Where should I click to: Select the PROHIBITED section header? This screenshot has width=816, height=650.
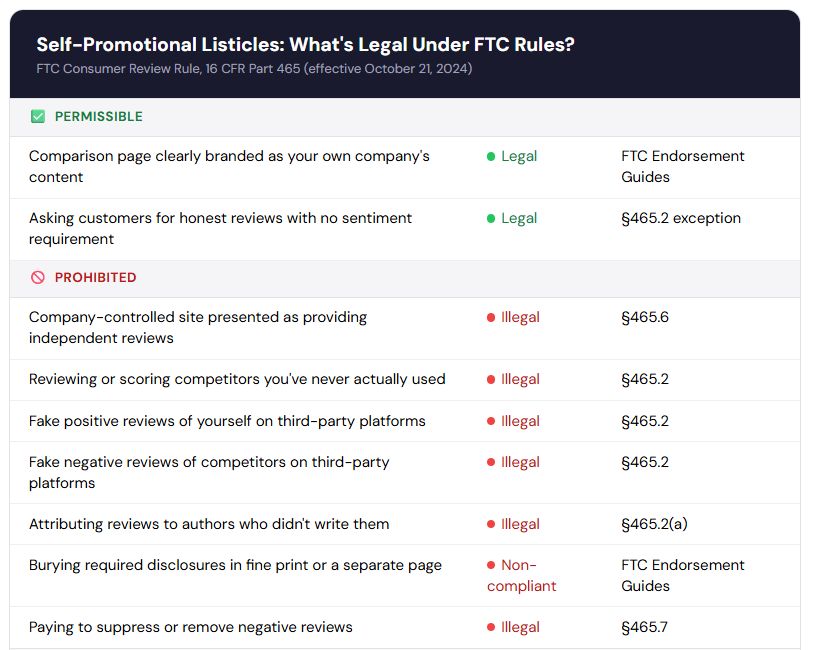95,278
